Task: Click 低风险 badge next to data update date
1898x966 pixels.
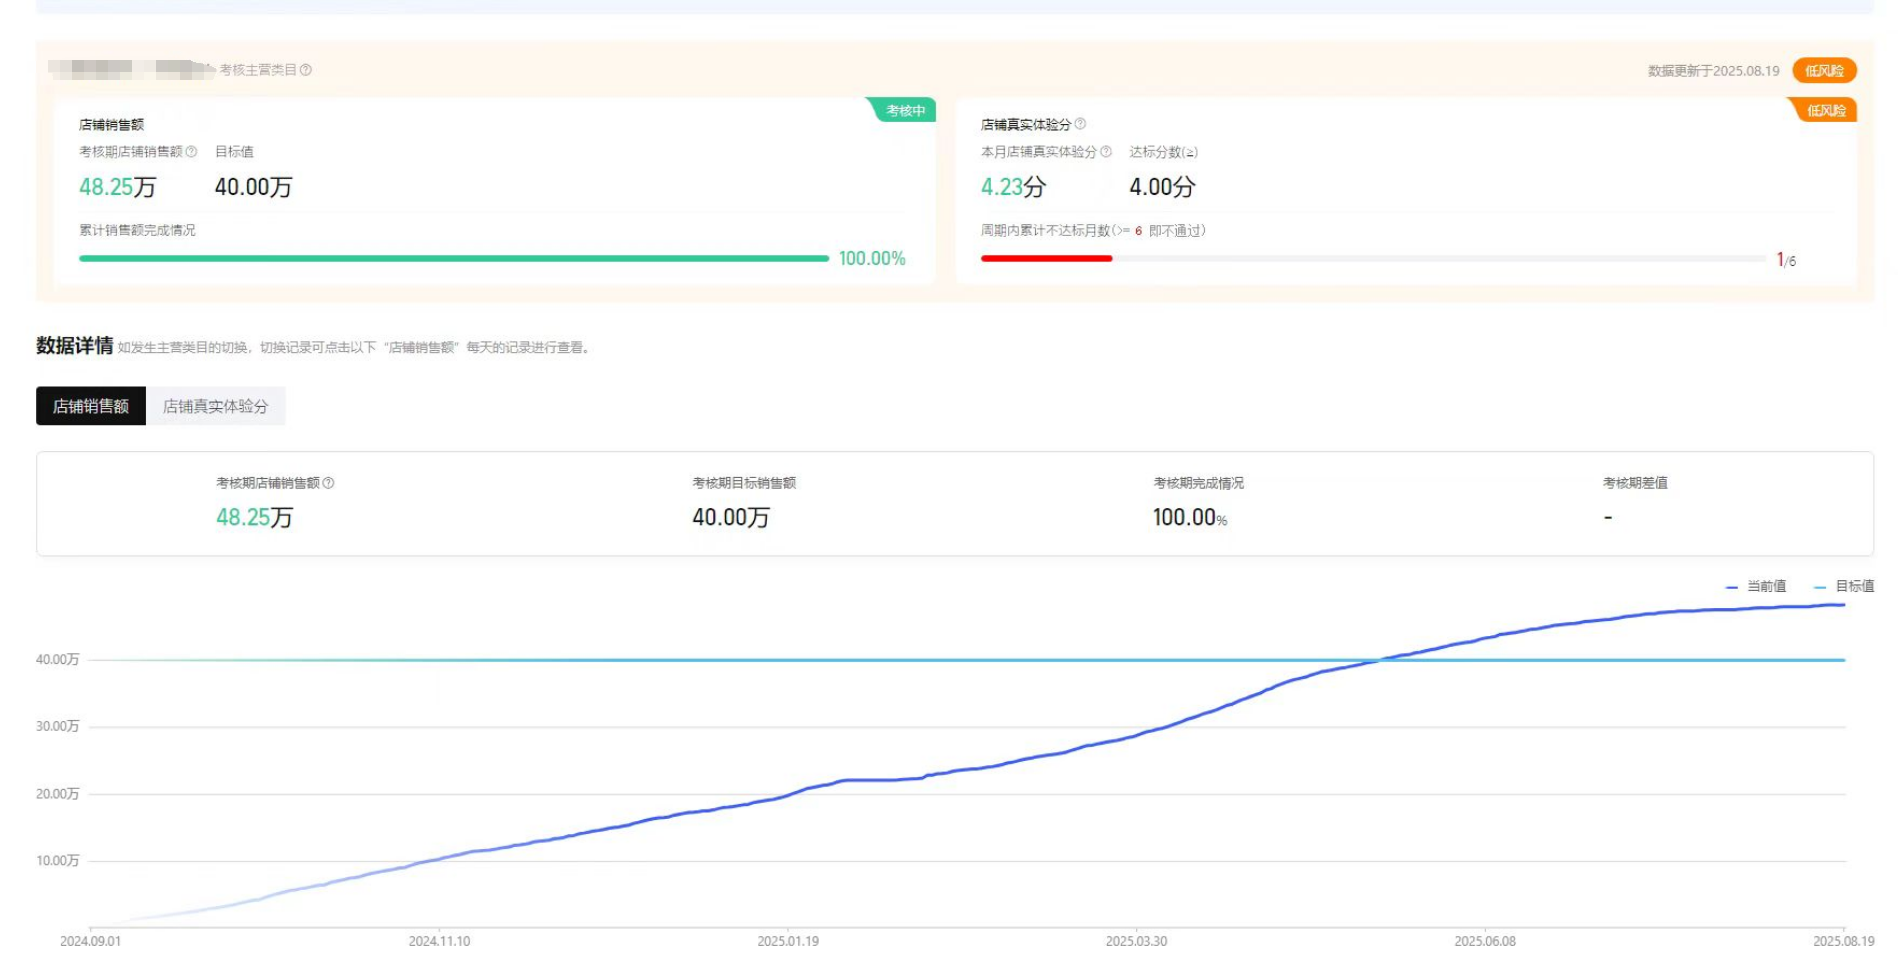Action: point(1824,71)
